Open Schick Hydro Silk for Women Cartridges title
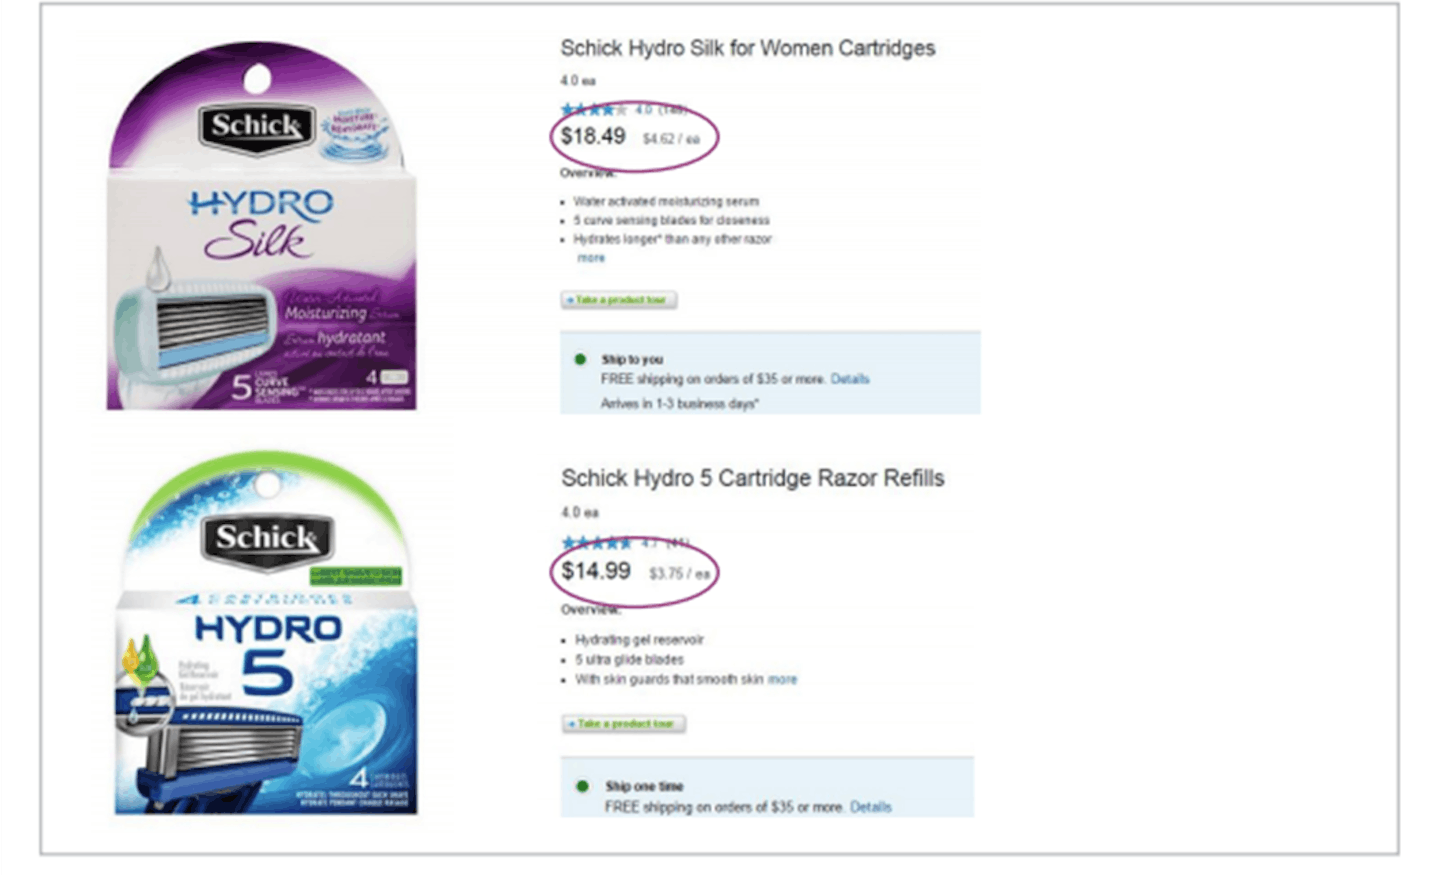The width and height of the screenshot is (1440, 875). coord(748,48)
